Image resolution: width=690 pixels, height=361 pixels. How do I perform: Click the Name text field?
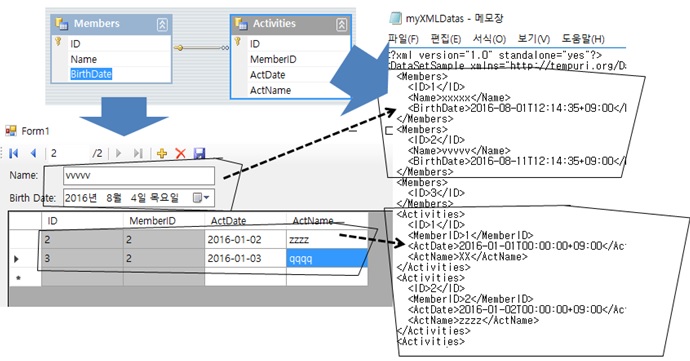[139, 176]
